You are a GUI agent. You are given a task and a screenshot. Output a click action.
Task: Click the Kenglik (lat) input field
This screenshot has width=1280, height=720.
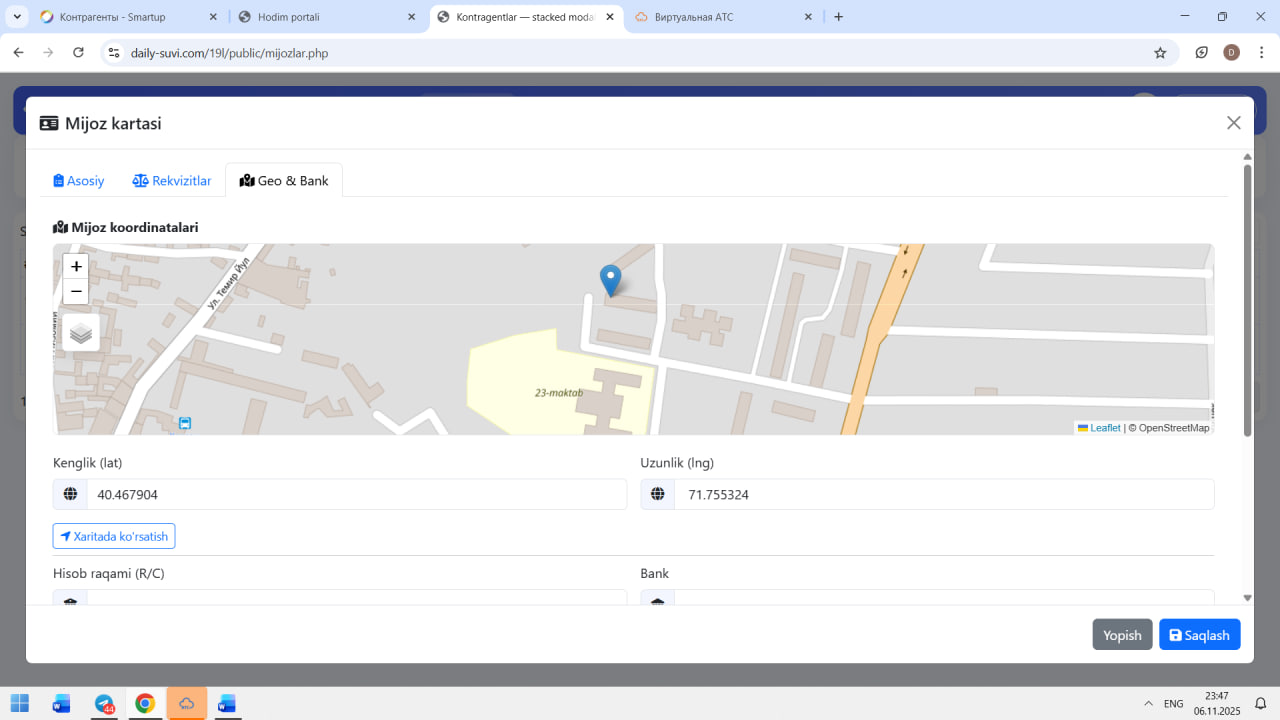point(355,494)
